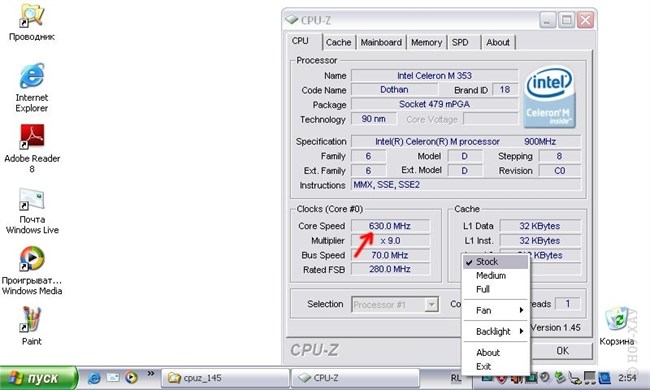650x390 pixels.
Task: Click the пуск Start button
Action: point(39,378)
